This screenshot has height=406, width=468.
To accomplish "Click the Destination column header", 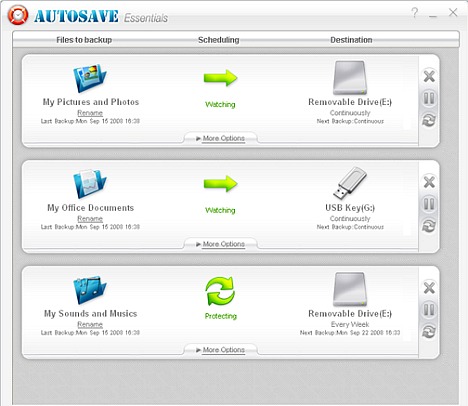I will [351, 40].
